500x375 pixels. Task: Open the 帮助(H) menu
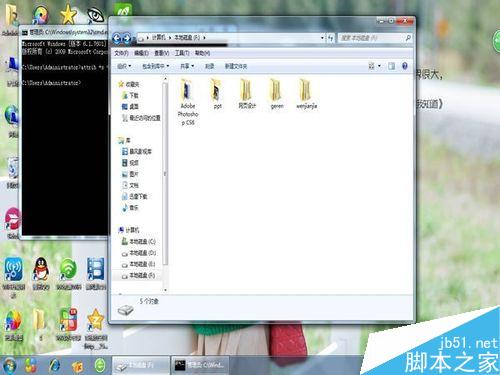pyautogui.click(x=202, y=53)
